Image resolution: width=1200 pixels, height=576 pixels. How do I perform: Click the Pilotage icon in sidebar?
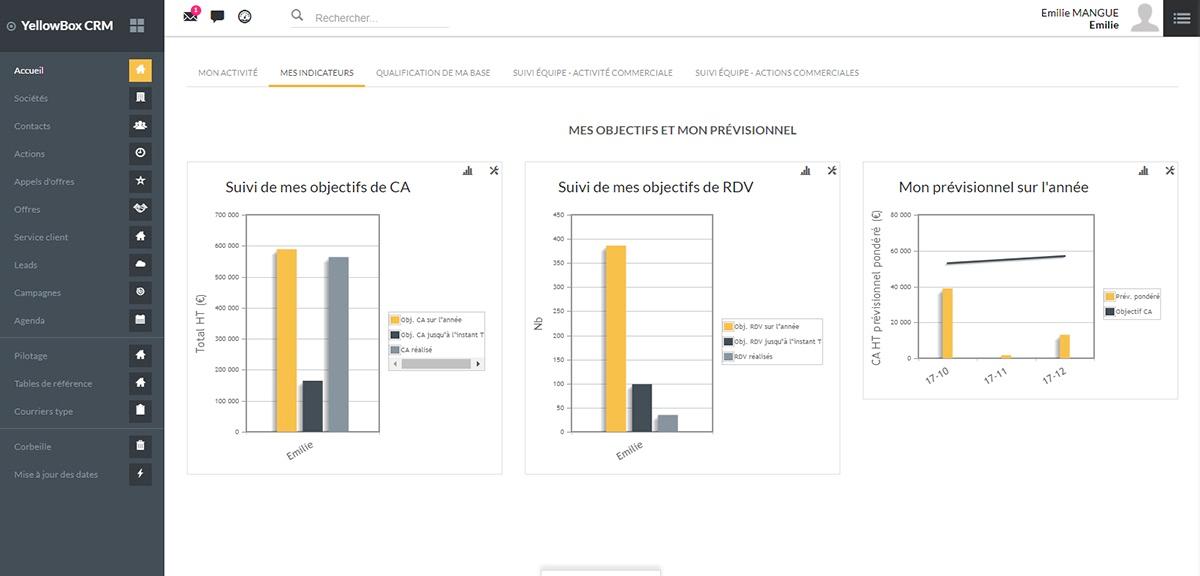pyautogui.click(x=141, y=355)
